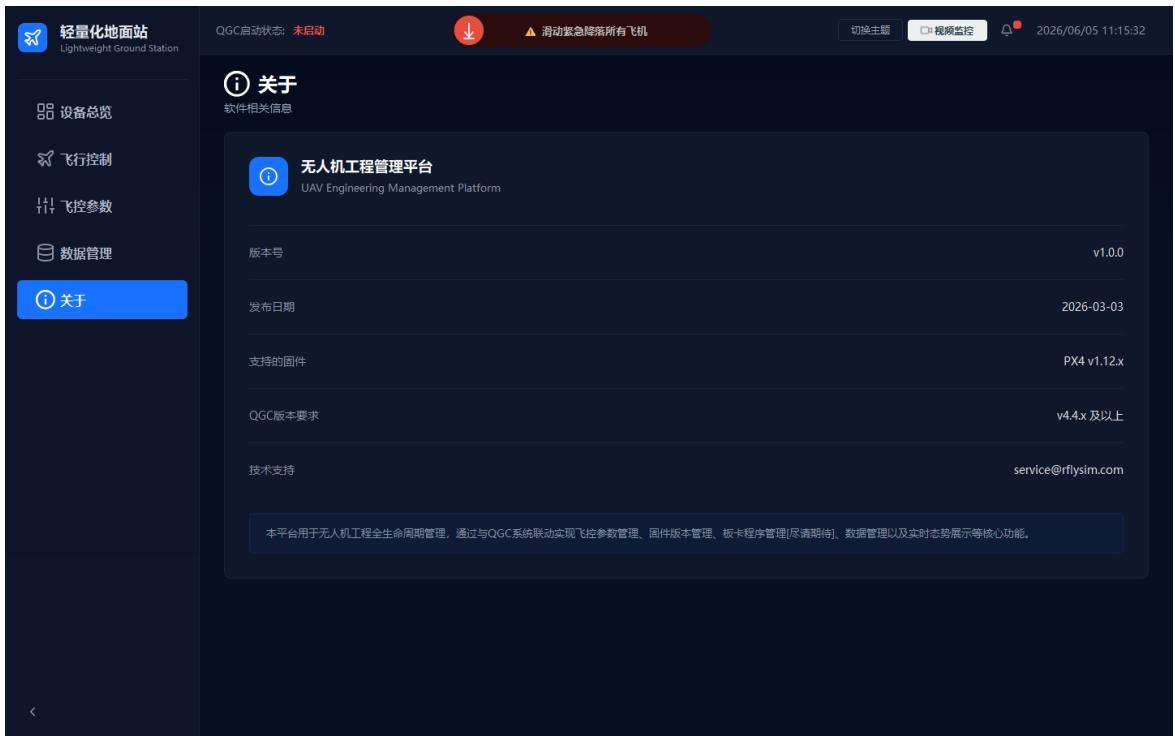
Task: Open 视频监控 video monitoring
Action: [x=947, y=31]
